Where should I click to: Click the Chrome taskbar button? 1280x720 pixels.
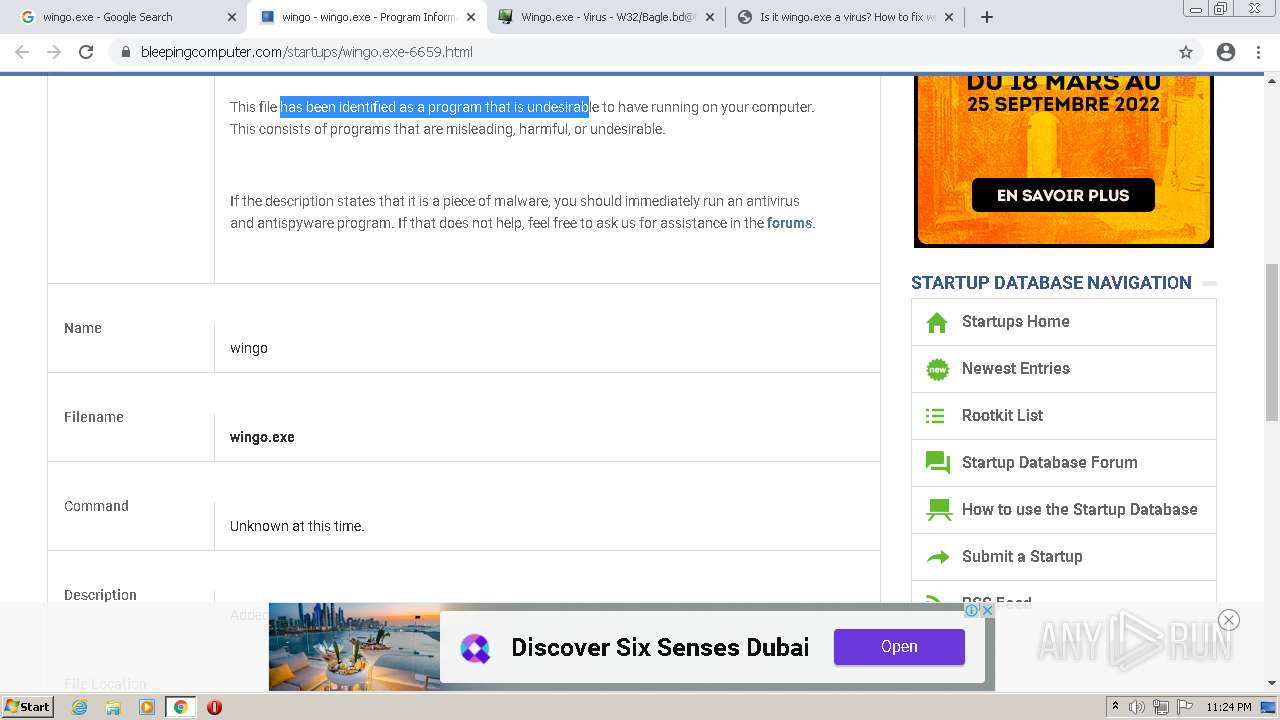(180, 707)
